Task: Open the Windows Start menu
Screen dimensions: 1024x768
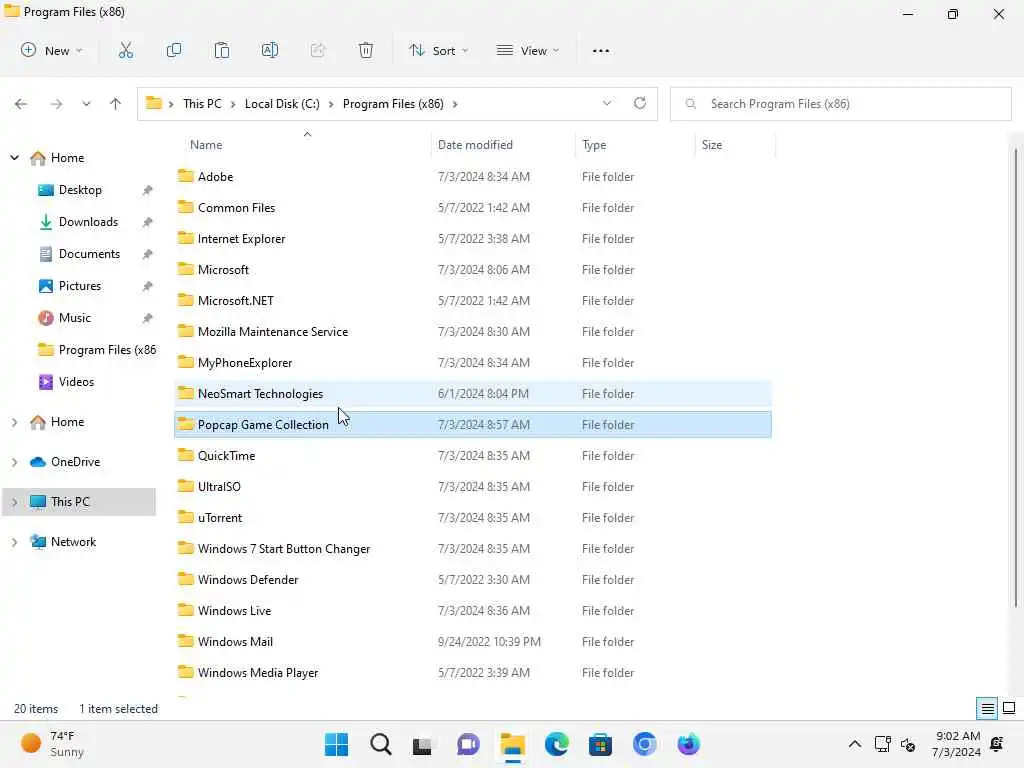Action: pos(336,744)
